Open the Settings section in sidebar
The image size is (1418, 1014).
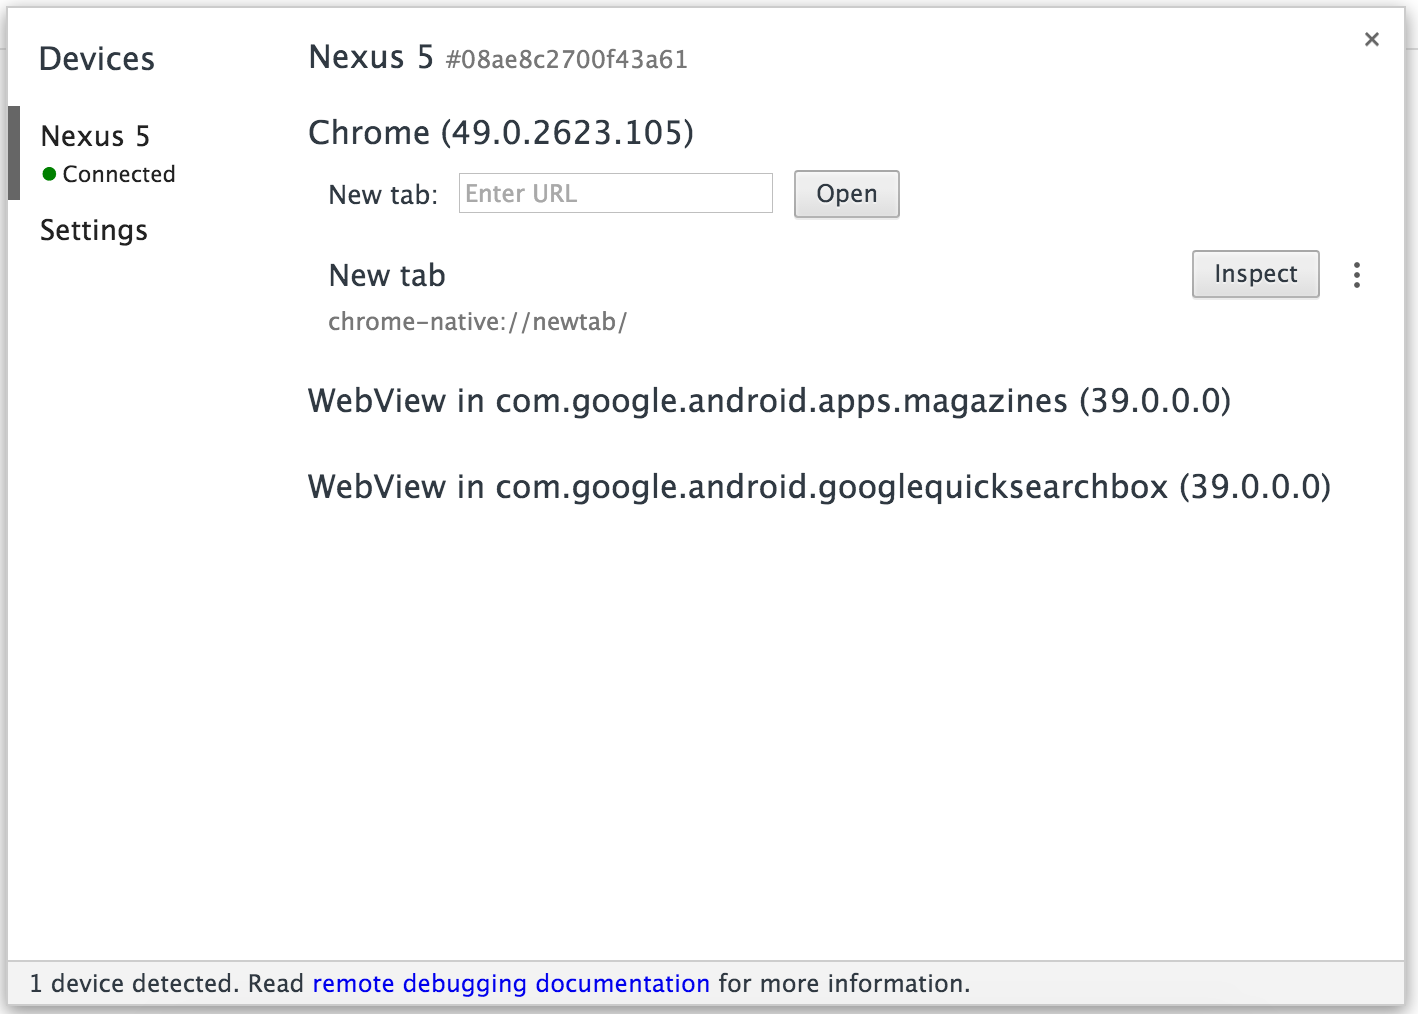[94, 230]
